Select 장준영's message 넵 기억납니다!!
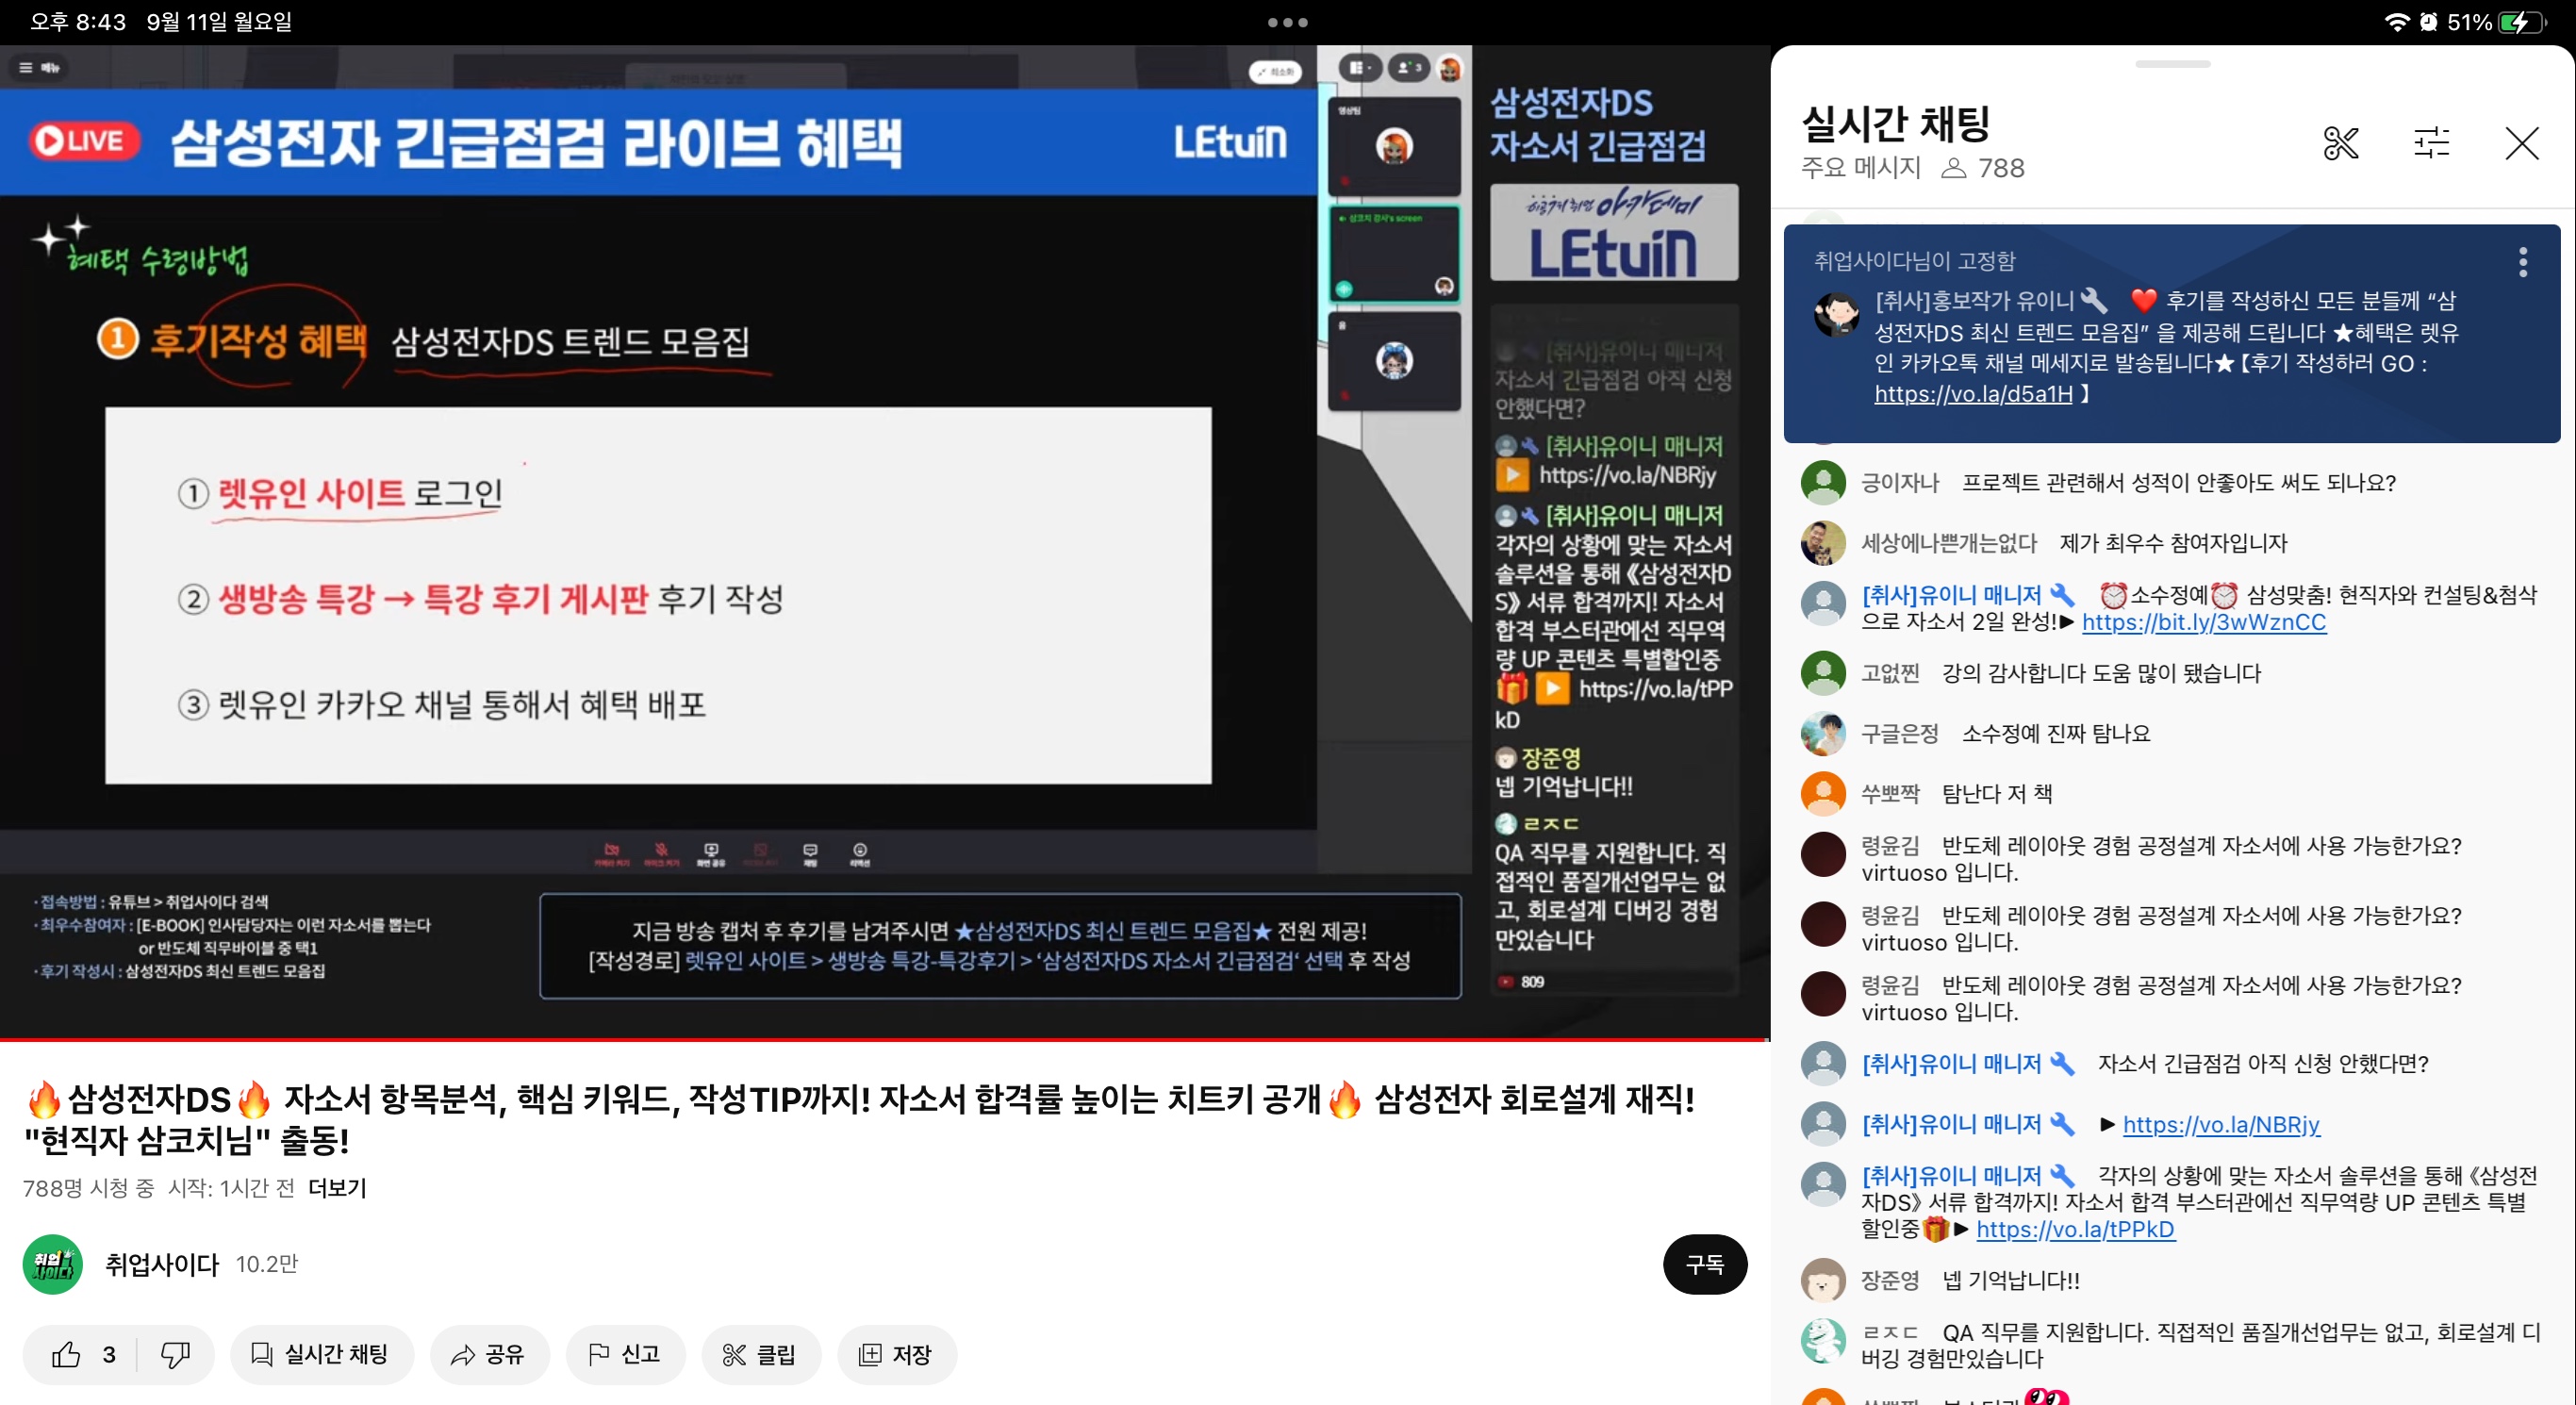Image resolution: width=2576 pixels, height=1405 pixels. click(2011, 1280)
